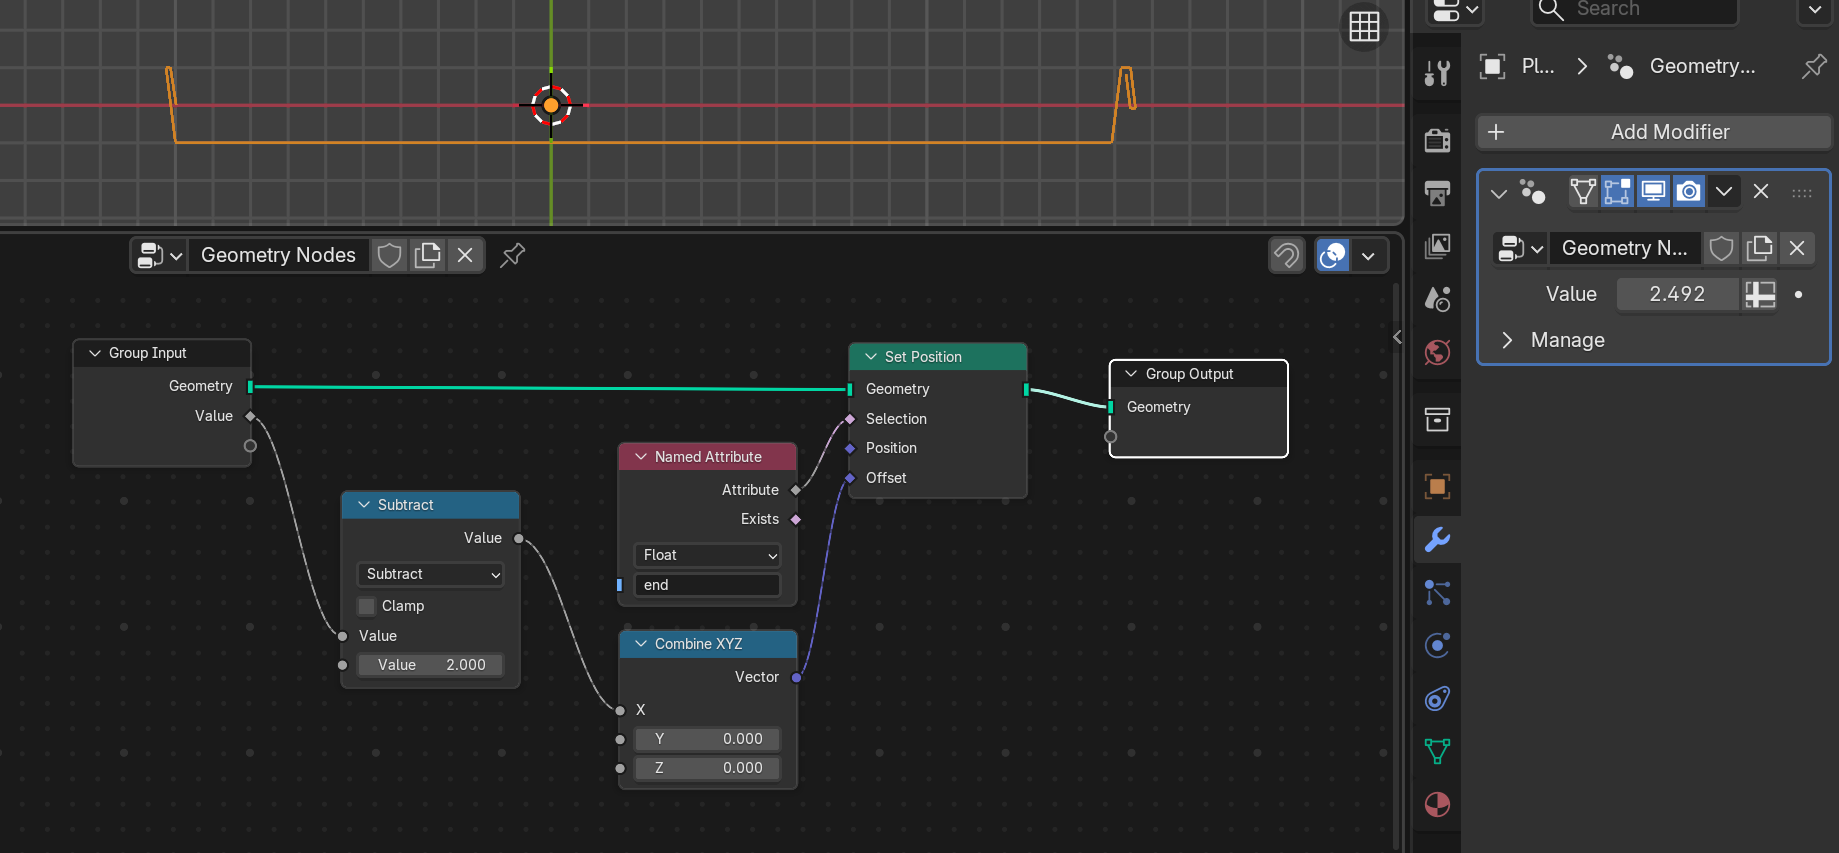Image resolution: width=1839 pixels, height=853 pixels.
Task: Click the Geometry Nodes name field in header
Action: click(x=279, y=256)
